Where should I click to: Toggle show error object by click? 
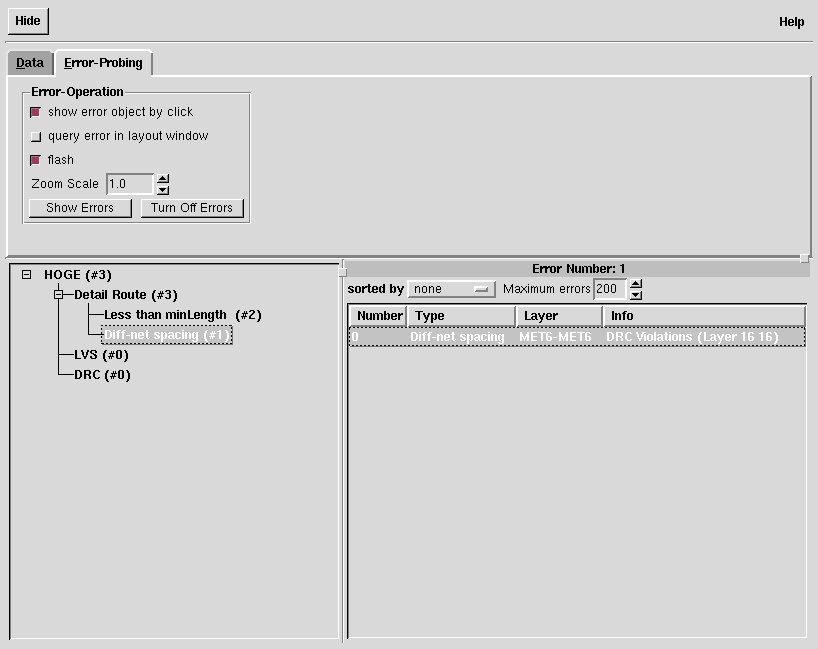pos(36,112)
